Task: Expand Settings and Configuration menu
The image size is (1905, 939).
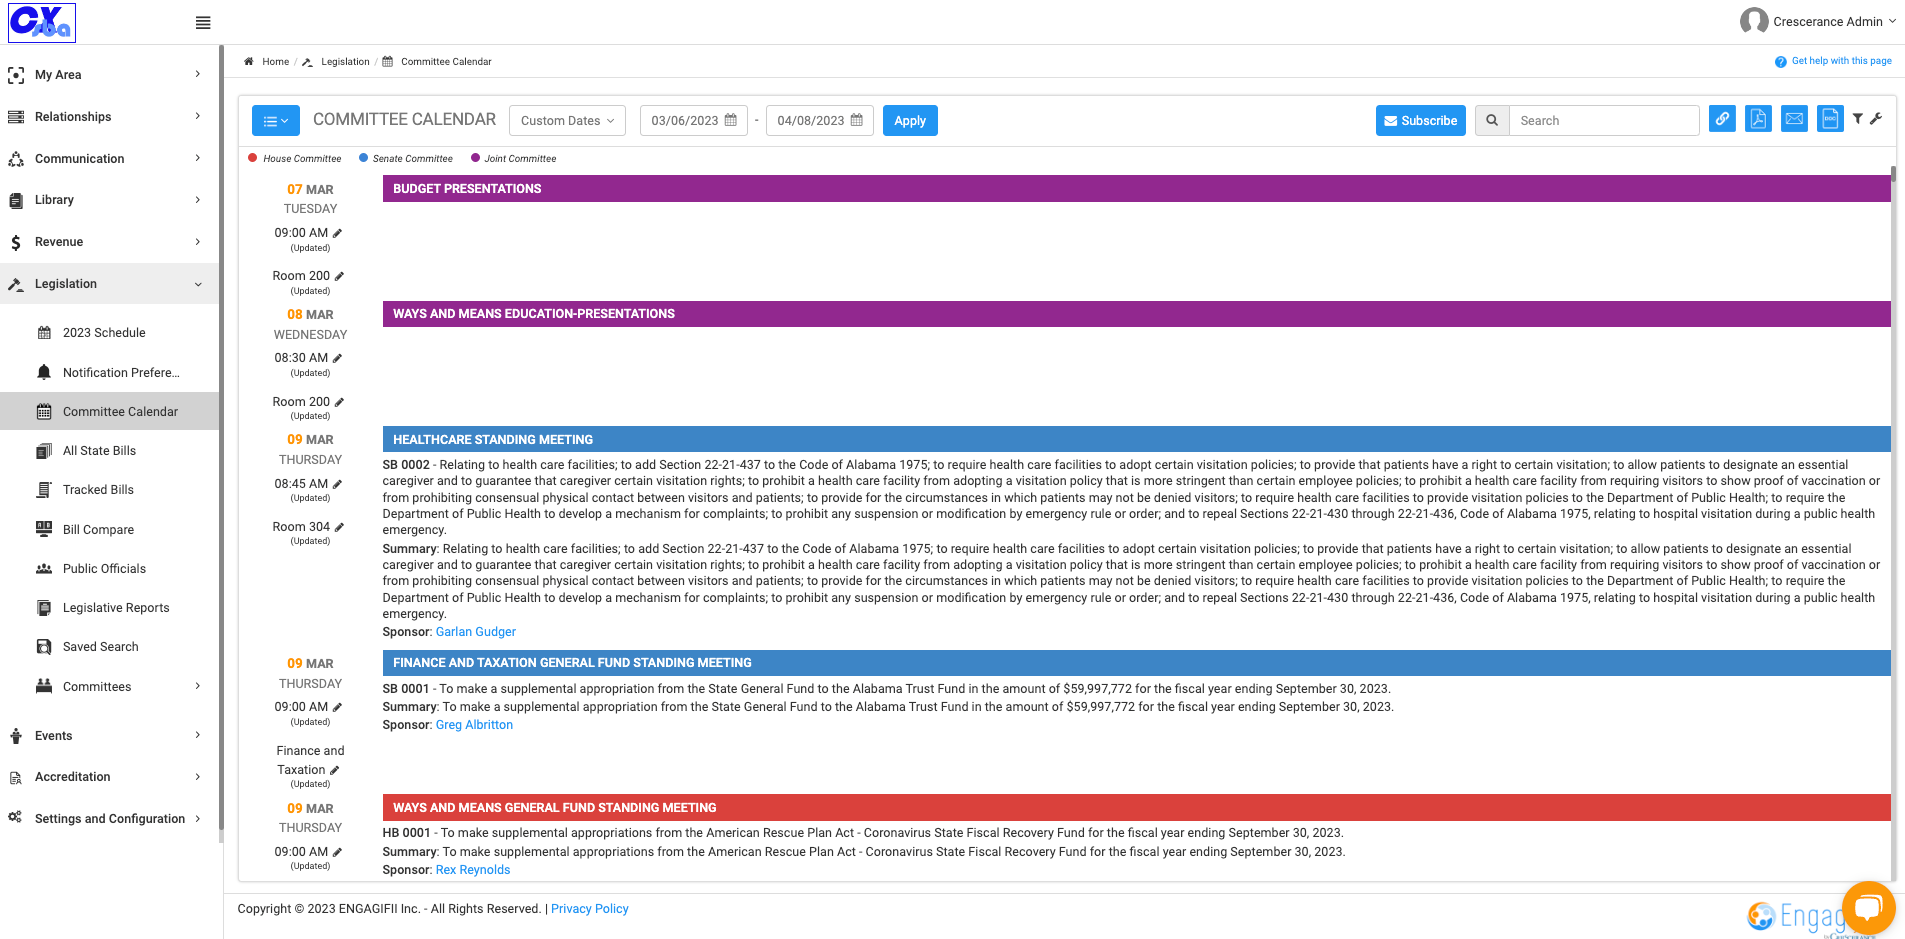Action: coord(110,819)
